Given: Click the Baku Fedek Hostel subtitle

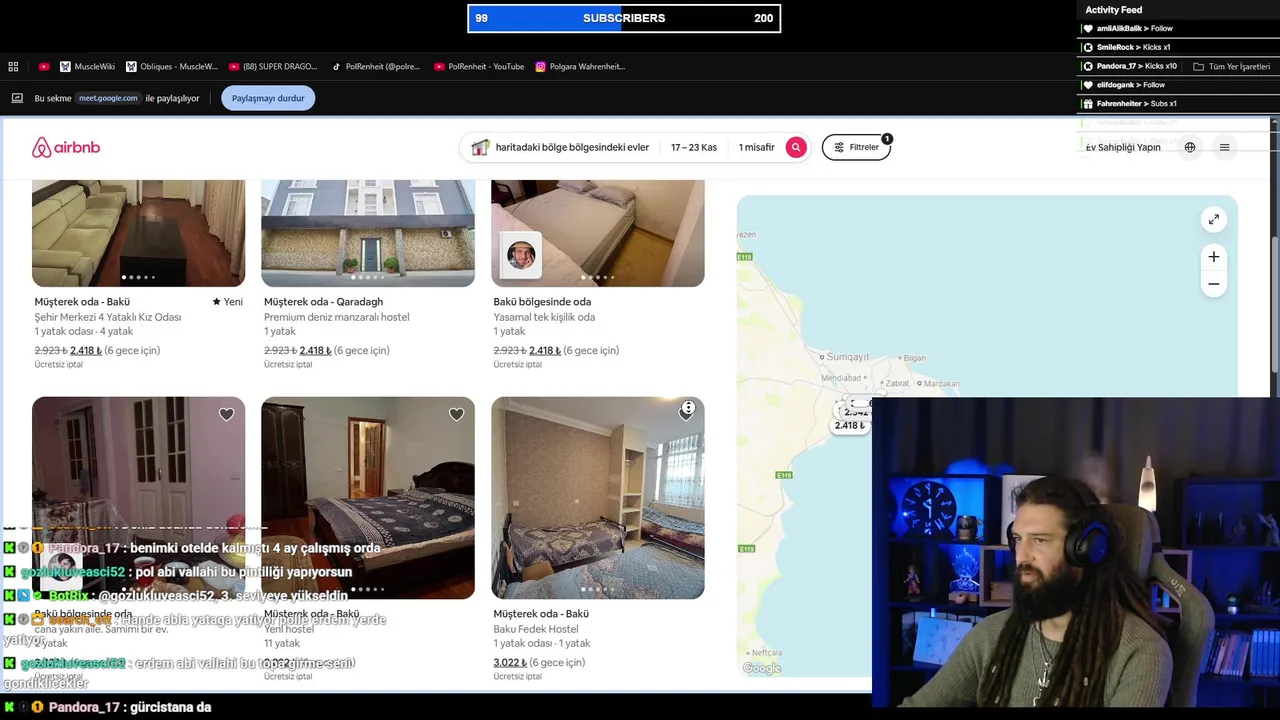Looking at the screenshot, I should coord(536,629).
